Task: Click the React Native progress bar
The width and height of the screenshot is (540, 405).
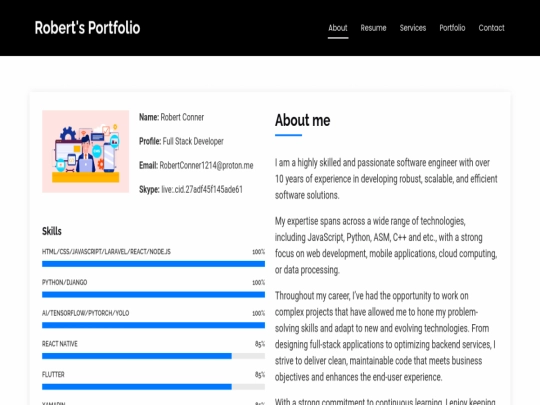Action: click(153, 356)
